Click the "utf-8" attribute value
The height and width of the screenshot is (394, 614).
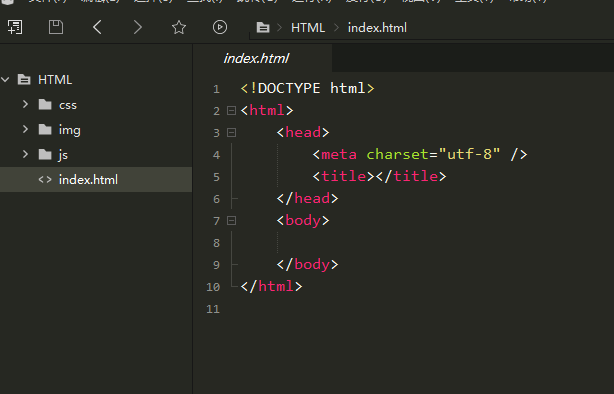pyautogui.click(x=470, y=155)
